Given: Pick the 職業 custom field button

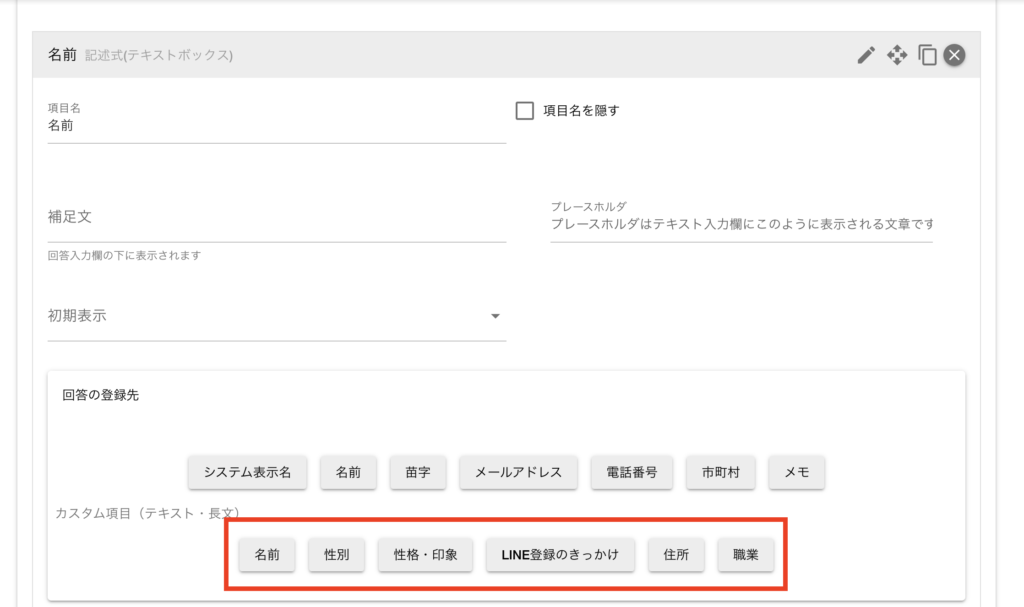Looking at the screenshot, I should point(745,555).
